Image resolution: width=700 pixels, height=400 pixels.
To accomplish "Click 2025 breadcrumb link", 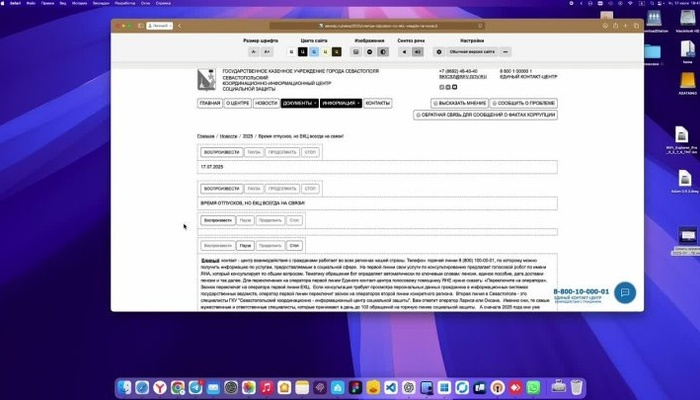I will pos(248,136).
